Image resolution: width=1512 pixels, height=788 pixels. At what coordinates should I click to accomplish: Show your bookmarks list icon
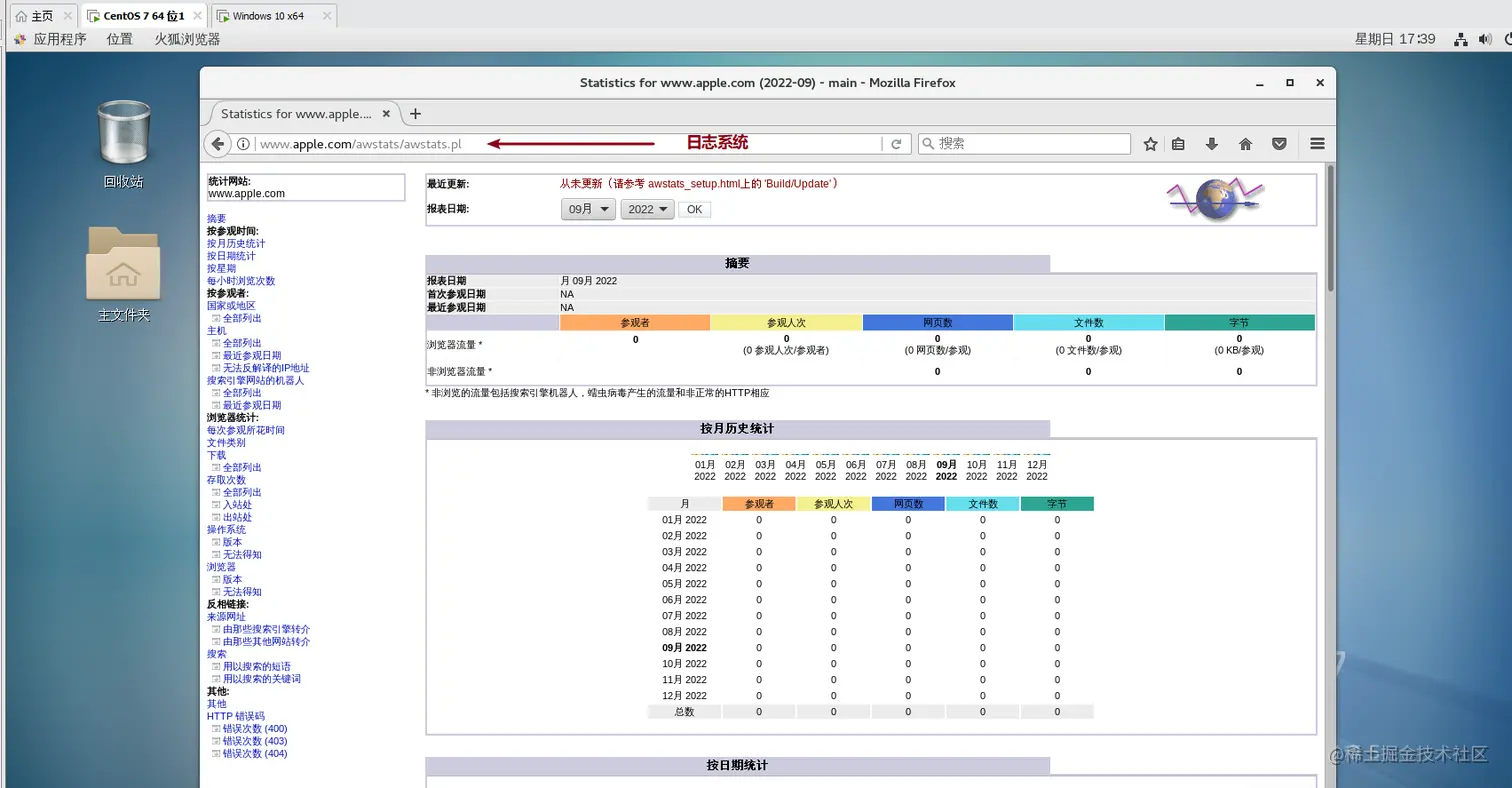tap(1178, 144)
